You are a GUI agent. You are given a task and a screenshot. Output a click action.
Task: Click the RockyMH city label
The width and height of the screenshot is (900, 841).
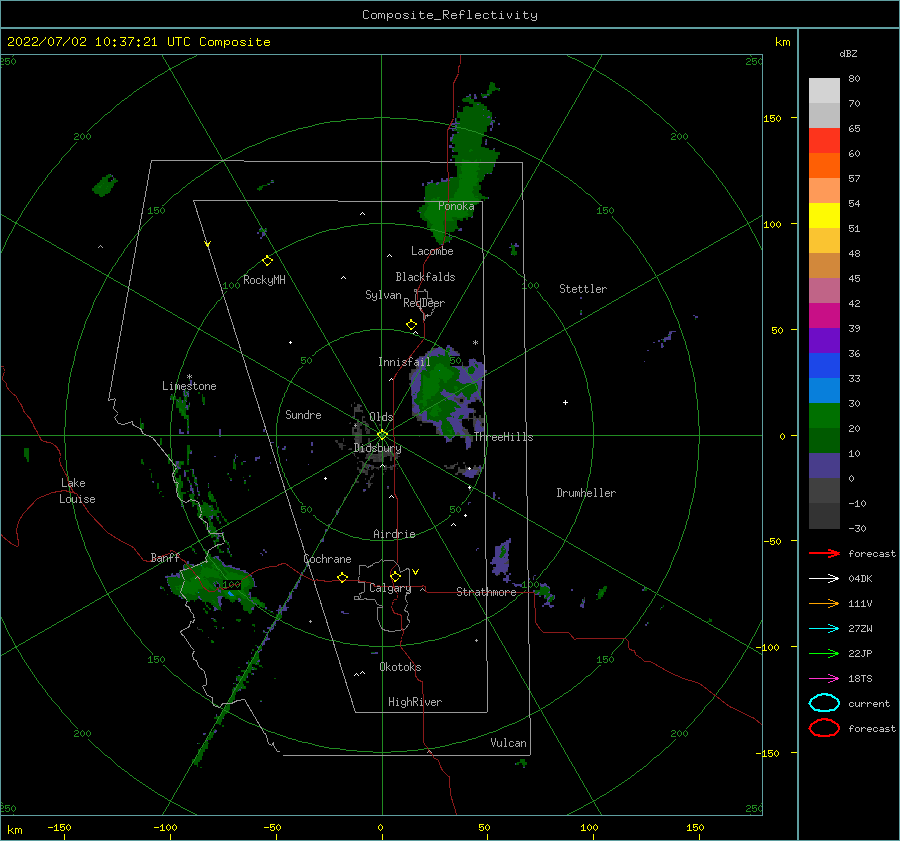click(264, 280)
